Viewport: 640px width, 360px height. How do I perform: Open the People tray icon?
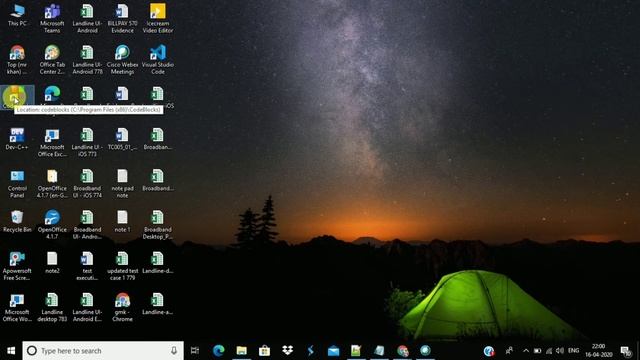[509, 351]
